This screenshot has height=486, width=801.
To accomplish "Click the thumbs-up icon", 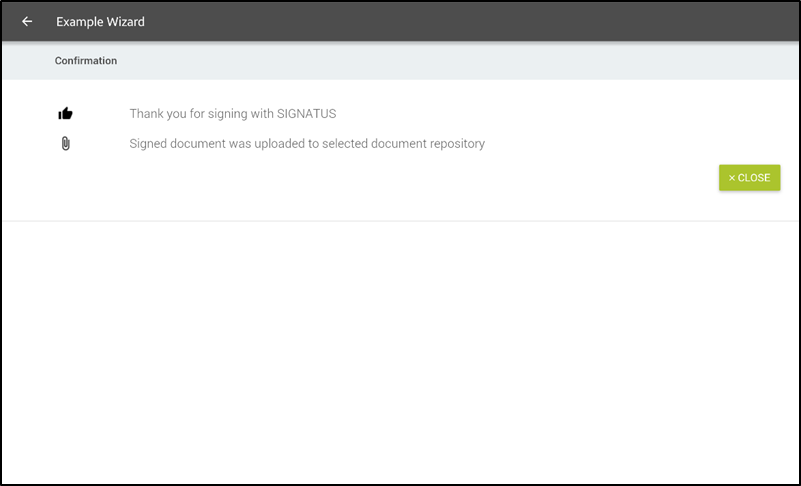I will 66,114.
